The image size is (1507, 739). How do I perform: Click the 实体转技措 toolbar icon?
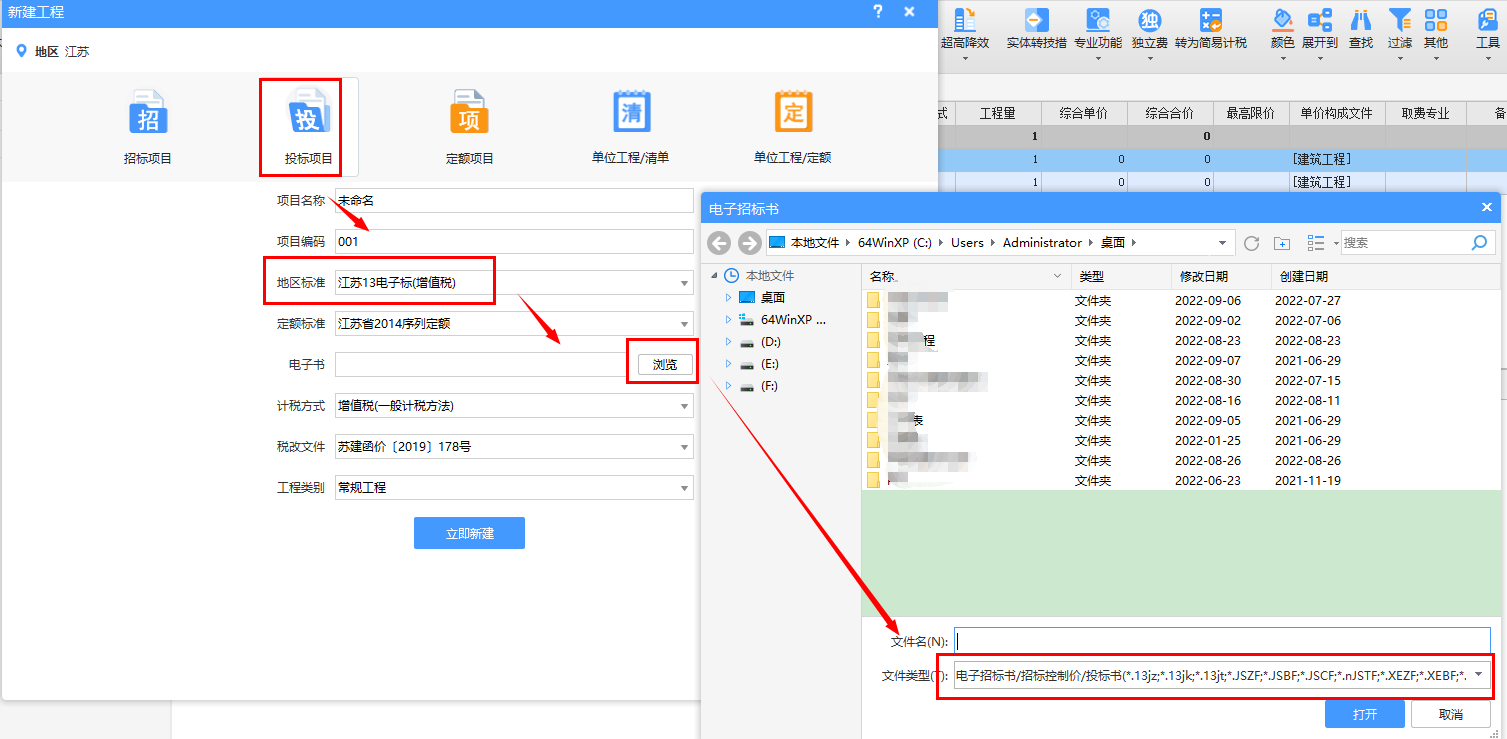pos(1037,20)
